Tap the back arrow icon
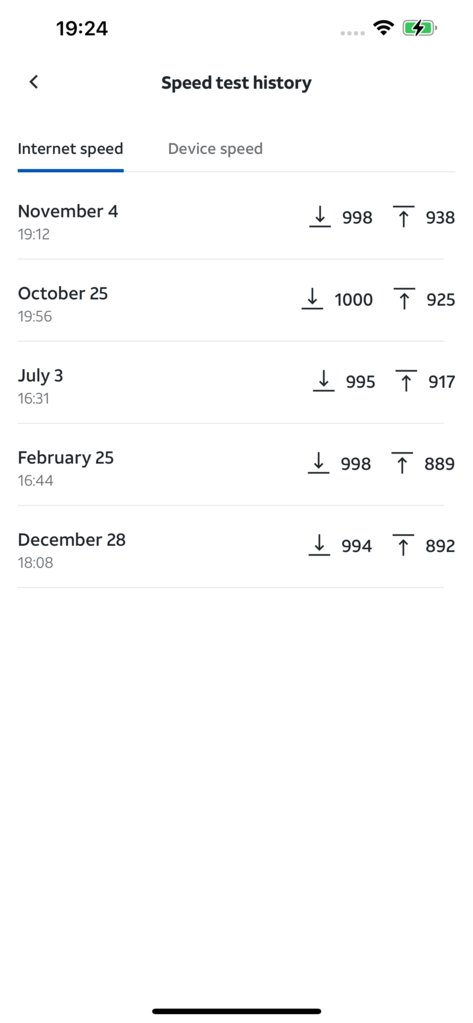 [x=34, y=82]
